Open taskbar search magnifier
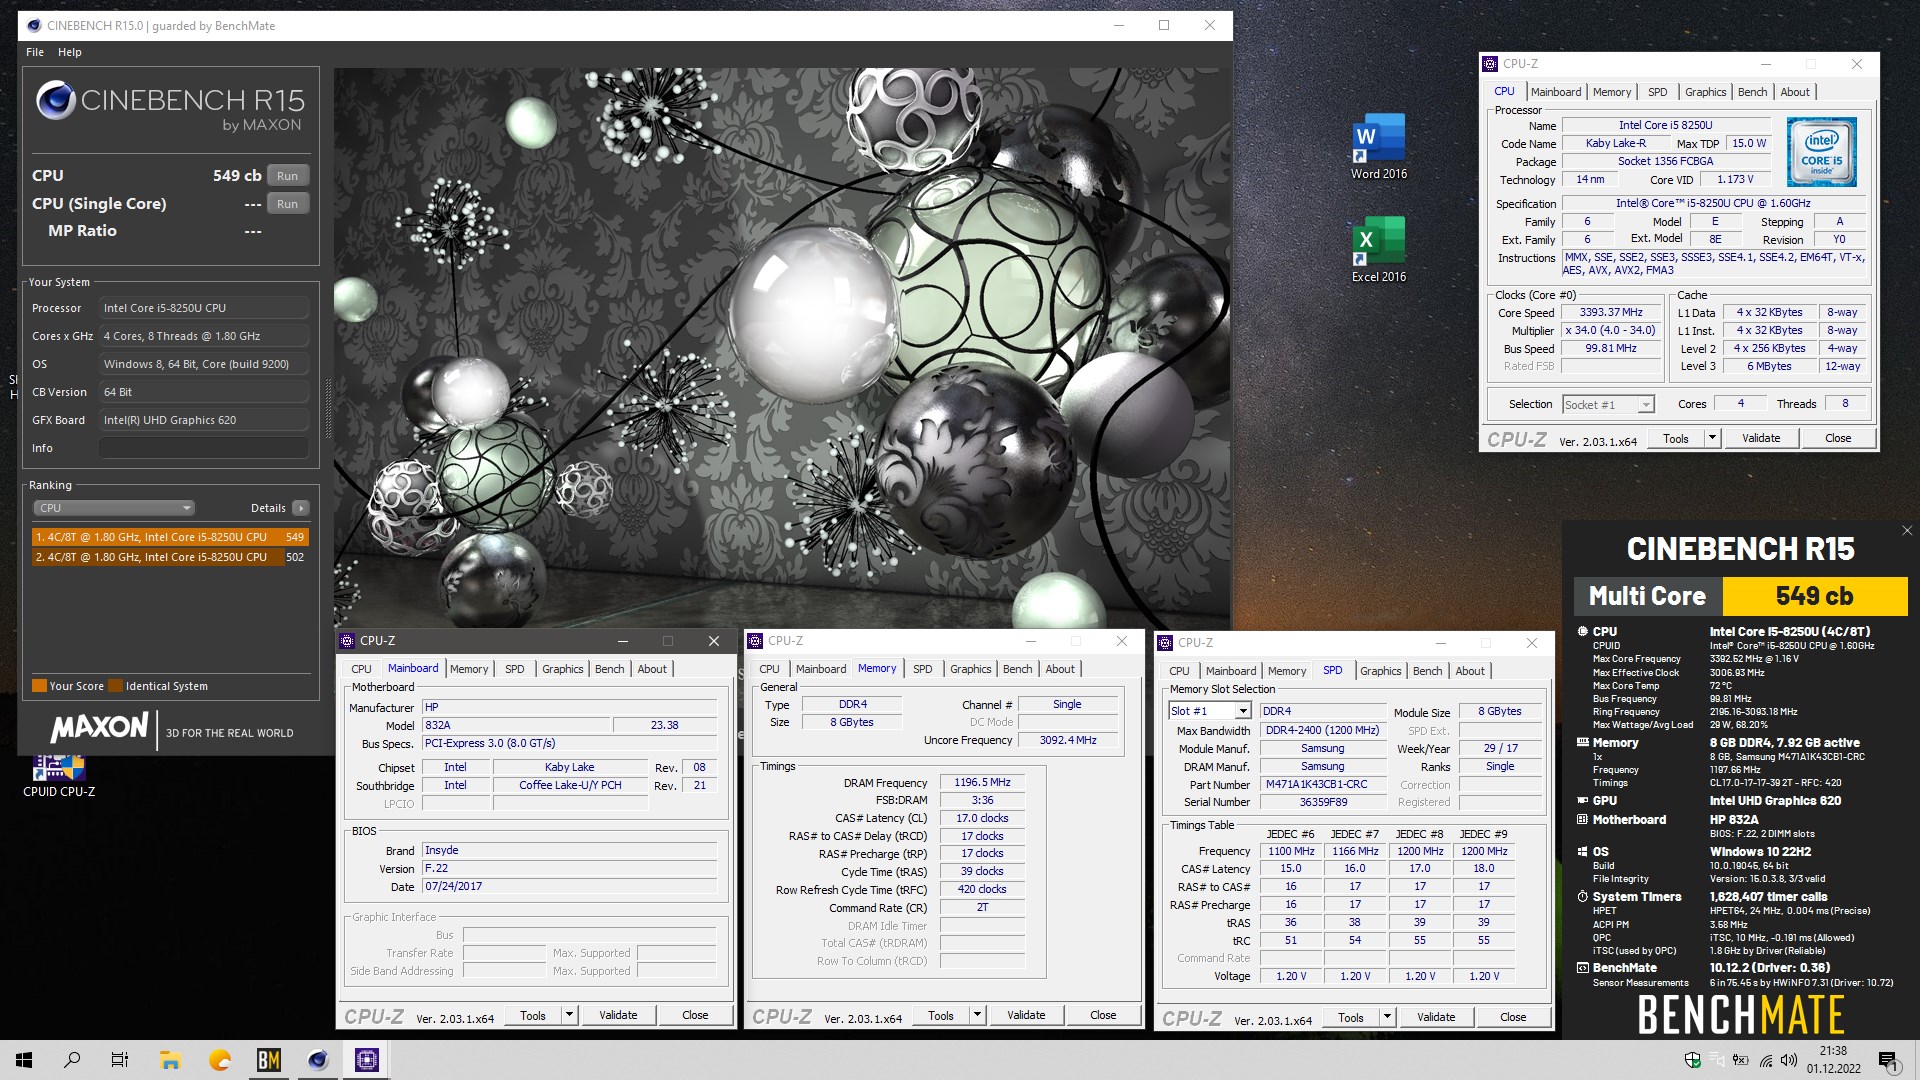 72,1060
